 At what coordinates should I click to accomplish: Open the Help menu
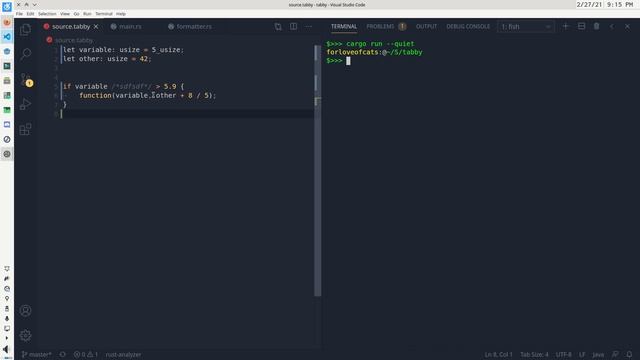tap(121, 14)
